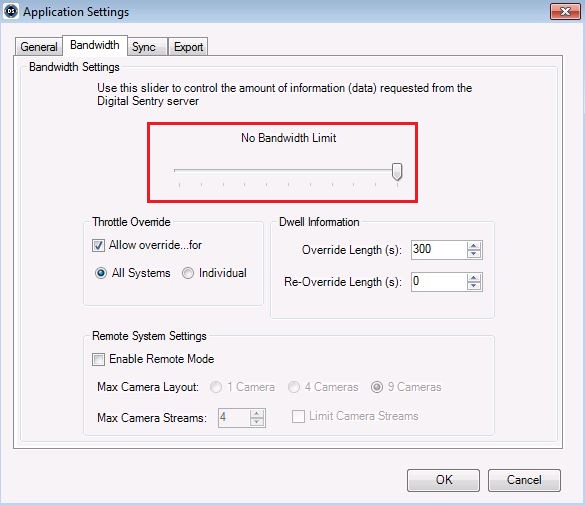Image resolution: width=585 pixels, height=505 pixels.
Task: Select the Bandwidth tab
Action: [x=95, y=45]
